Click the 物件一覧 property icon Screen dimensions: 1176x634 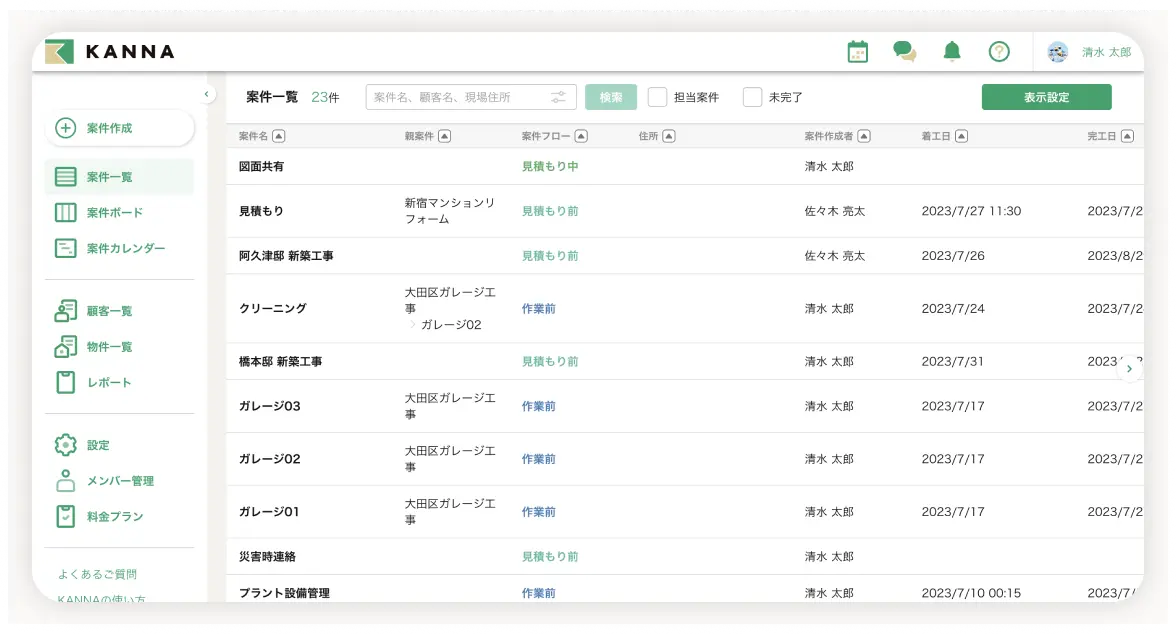[65, 347]
